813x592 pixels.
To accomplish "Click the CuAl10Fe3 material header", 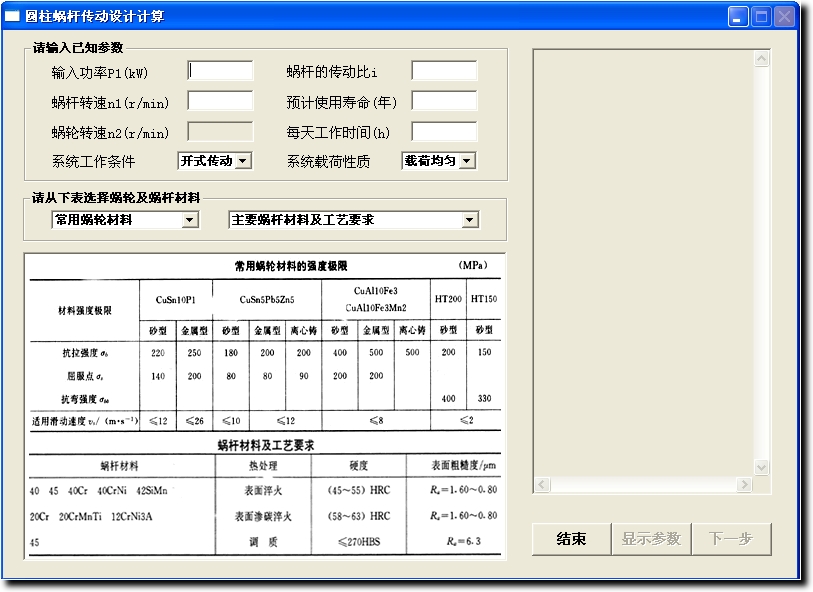I will point(376,291).
